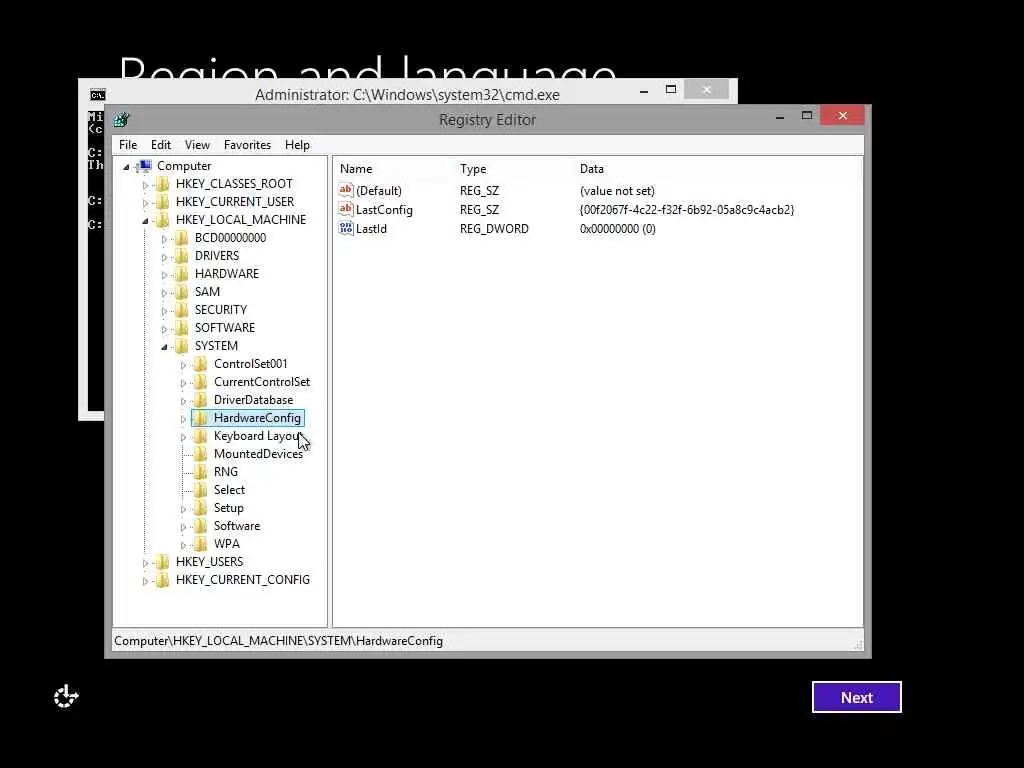Click HKEY_CURRENT_USER folder icon

coord(163,202)
